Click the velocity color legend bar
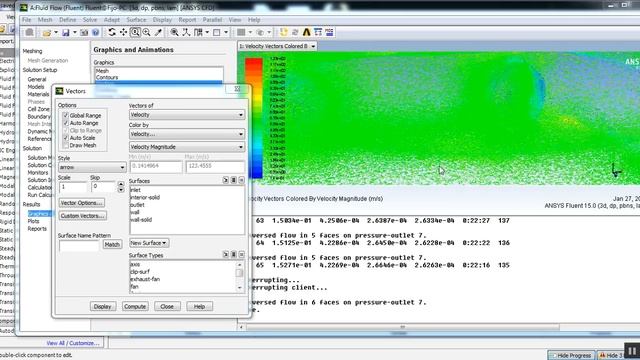Viewport: 640px width, 360px height. click(254, 118)
